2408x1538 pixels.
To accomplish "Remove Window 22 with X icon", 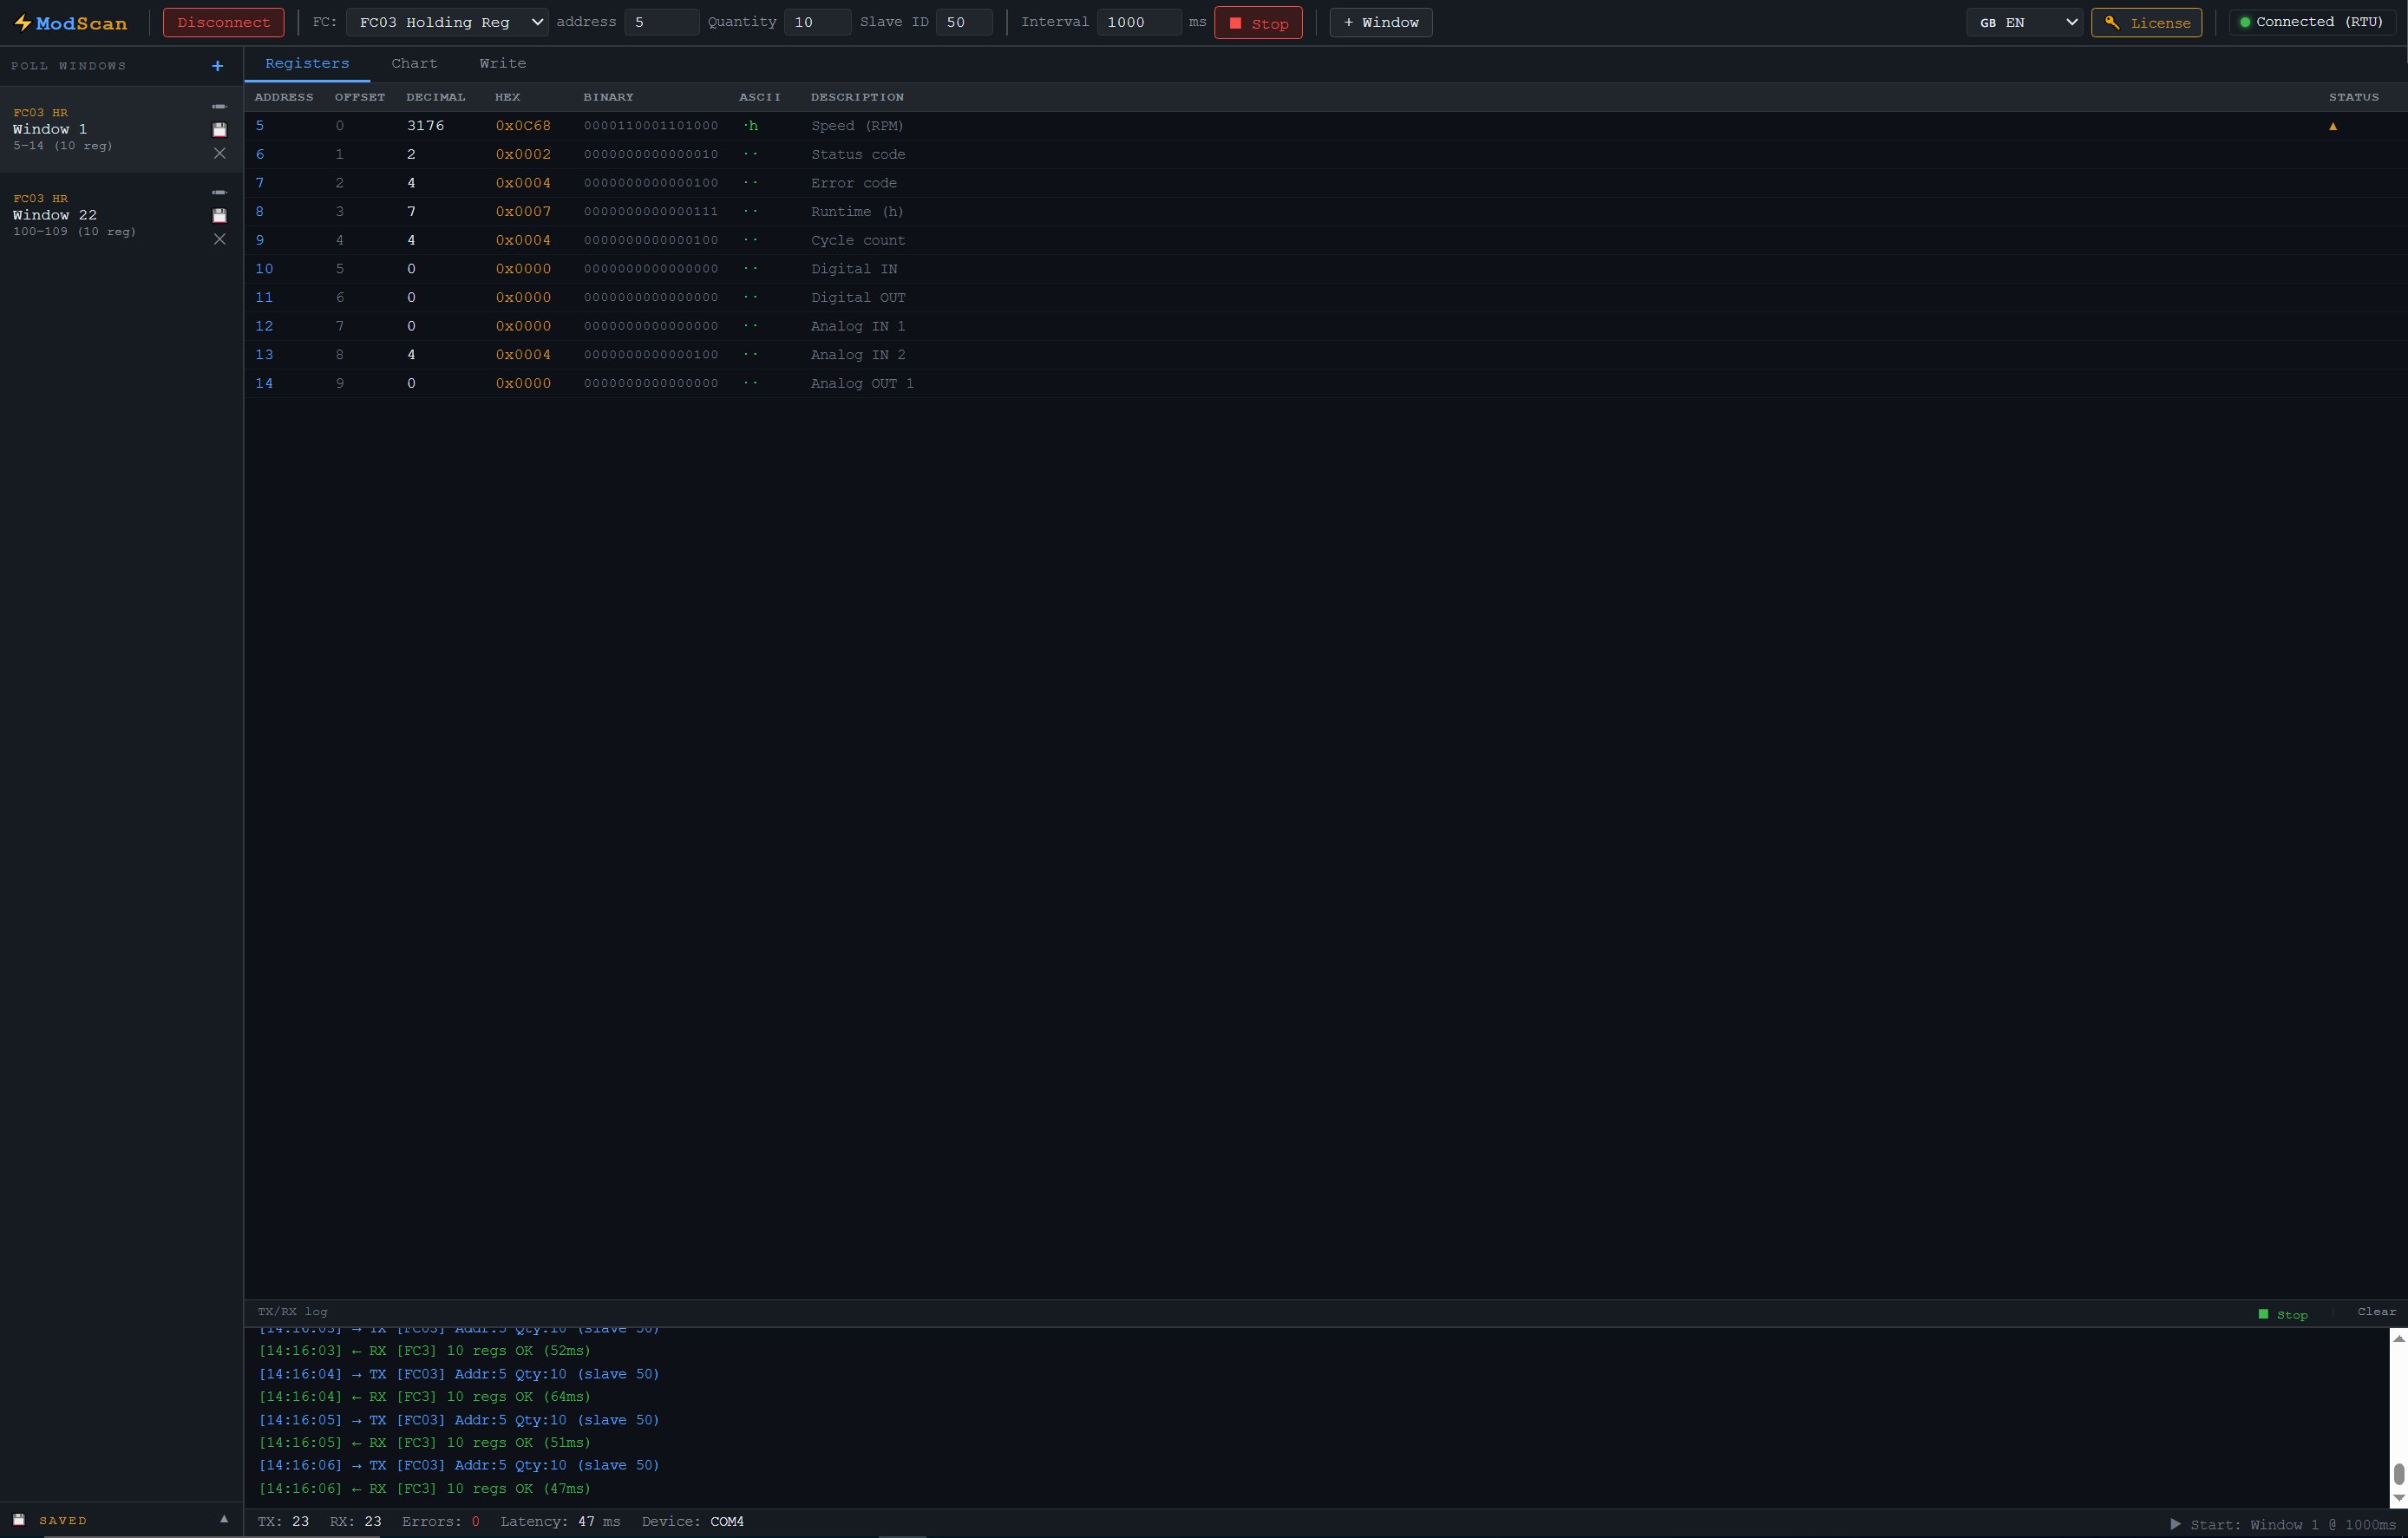I will pos(219,239).
